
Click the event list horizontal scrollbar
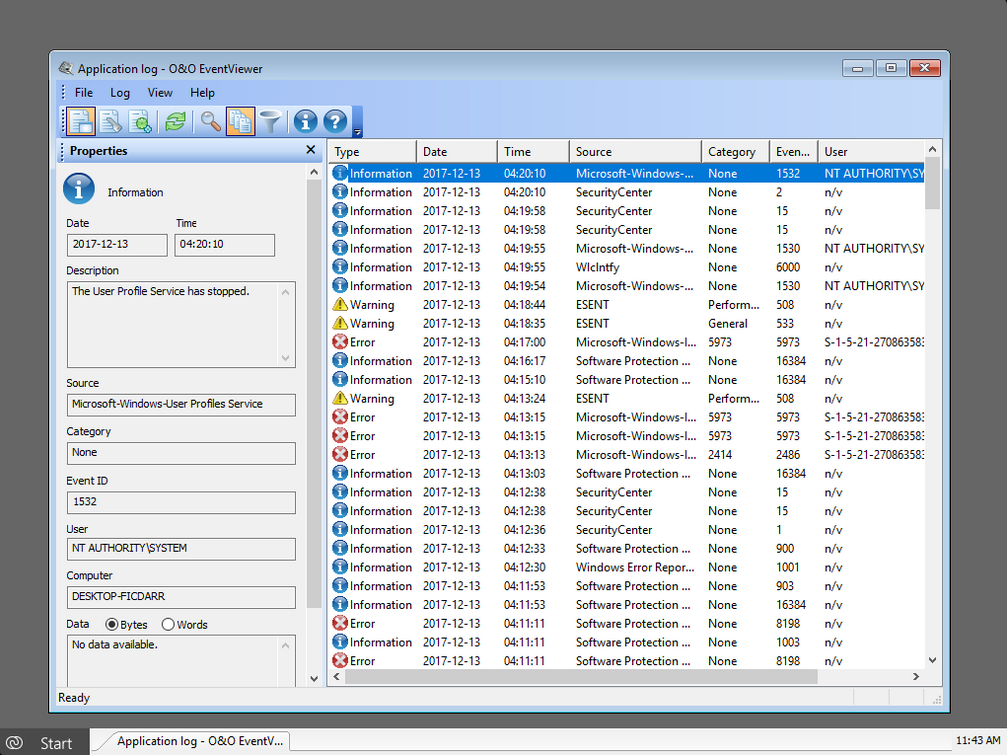pyautogui.click(x=581, y=677)
